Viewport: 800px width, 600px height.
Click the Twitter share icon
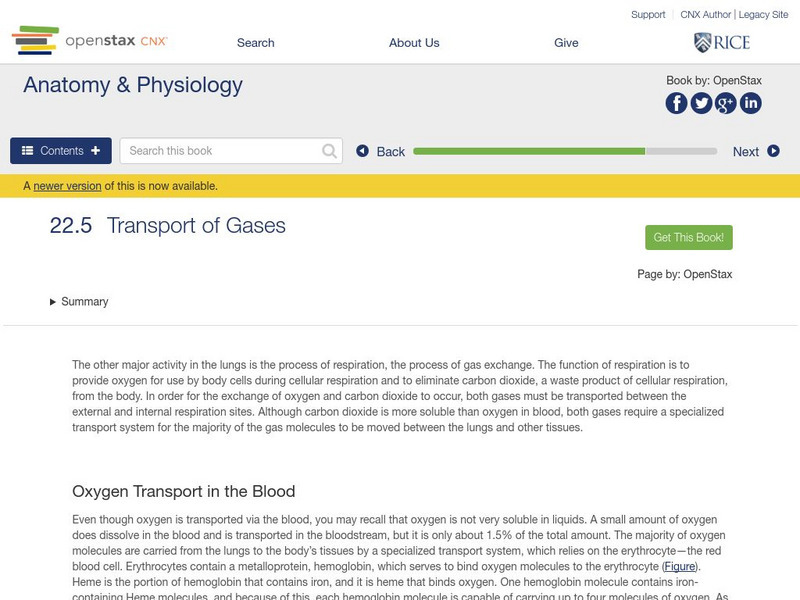coord(702,103)
